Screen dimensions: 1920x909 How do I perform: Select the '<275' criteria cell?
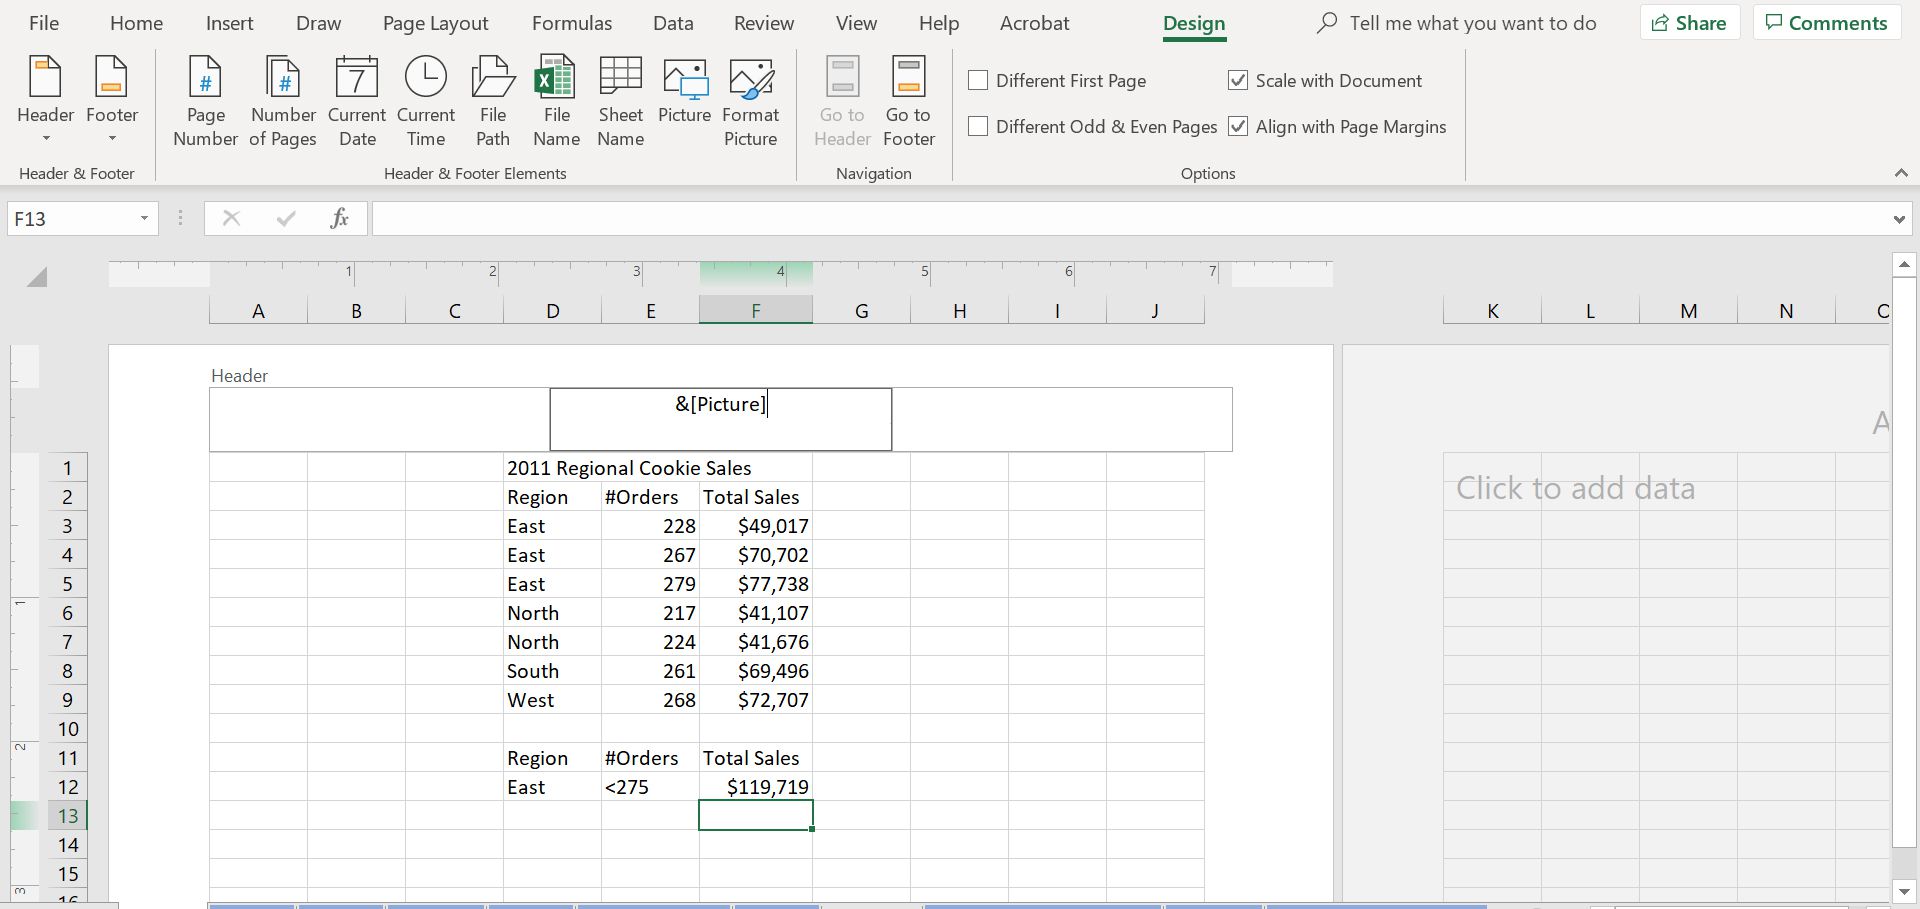point(650,787)
